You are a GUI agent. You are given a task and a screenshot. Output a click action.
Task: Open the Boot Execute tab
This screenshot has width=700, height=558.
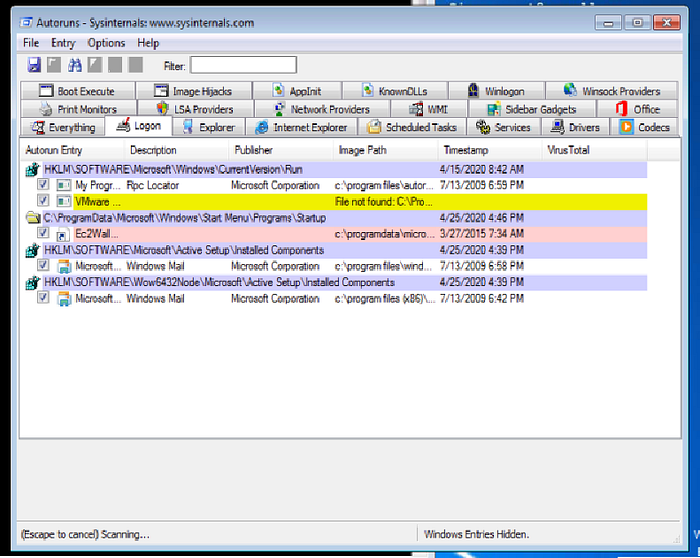(78, 91)
